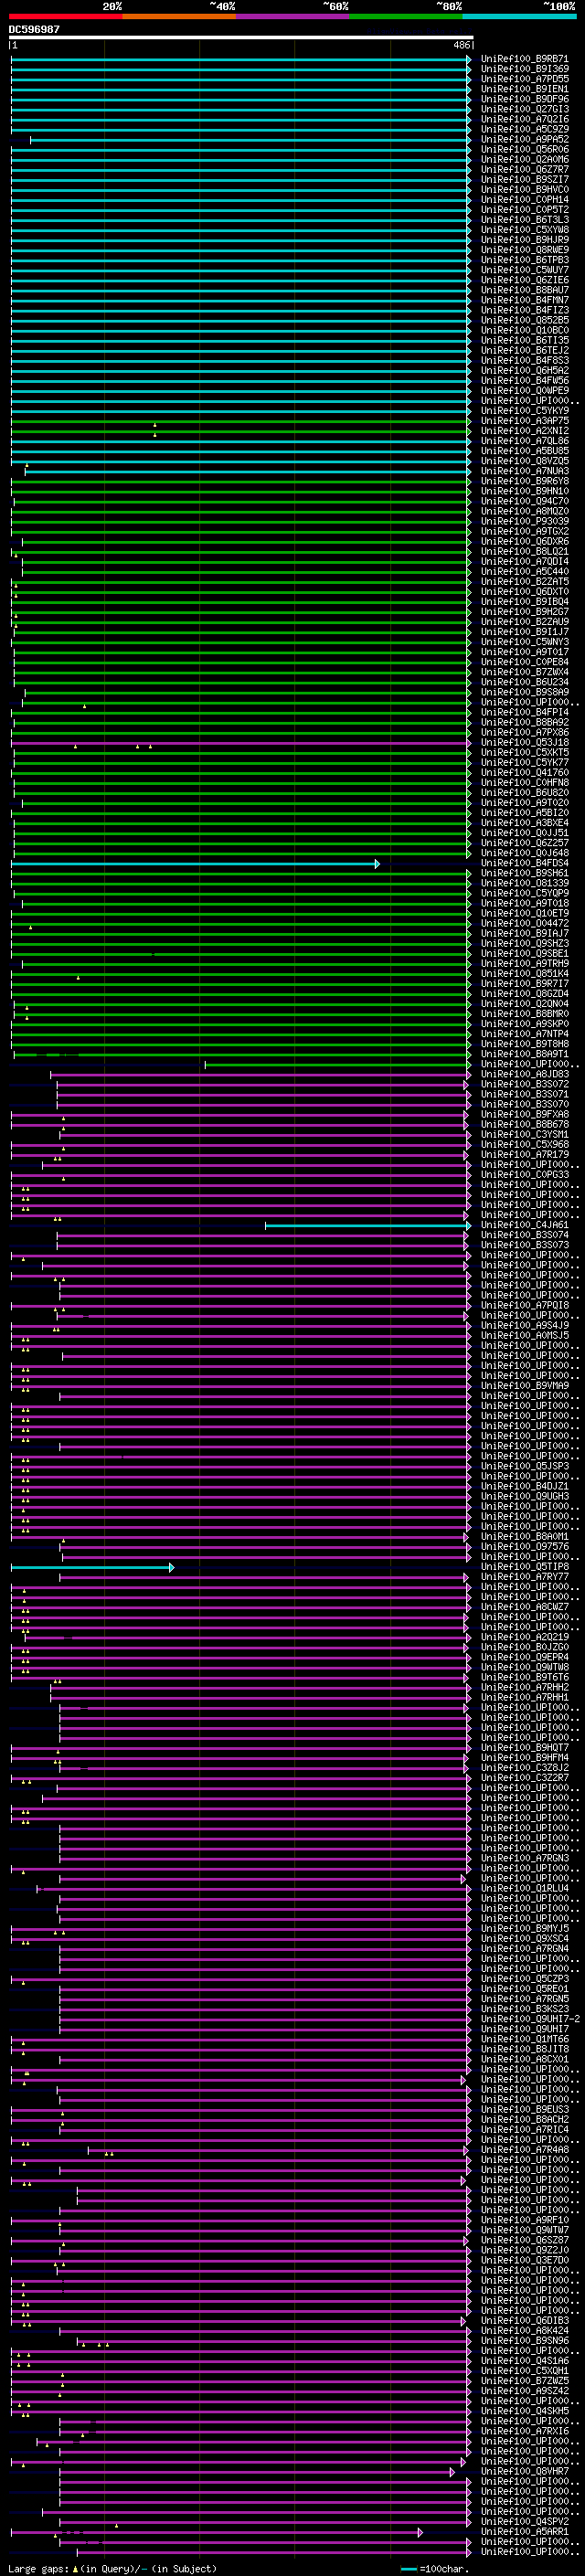Open hit UniRef100_B9I369
Viewport: 585px width, 2576px height.
coord(525,69)
